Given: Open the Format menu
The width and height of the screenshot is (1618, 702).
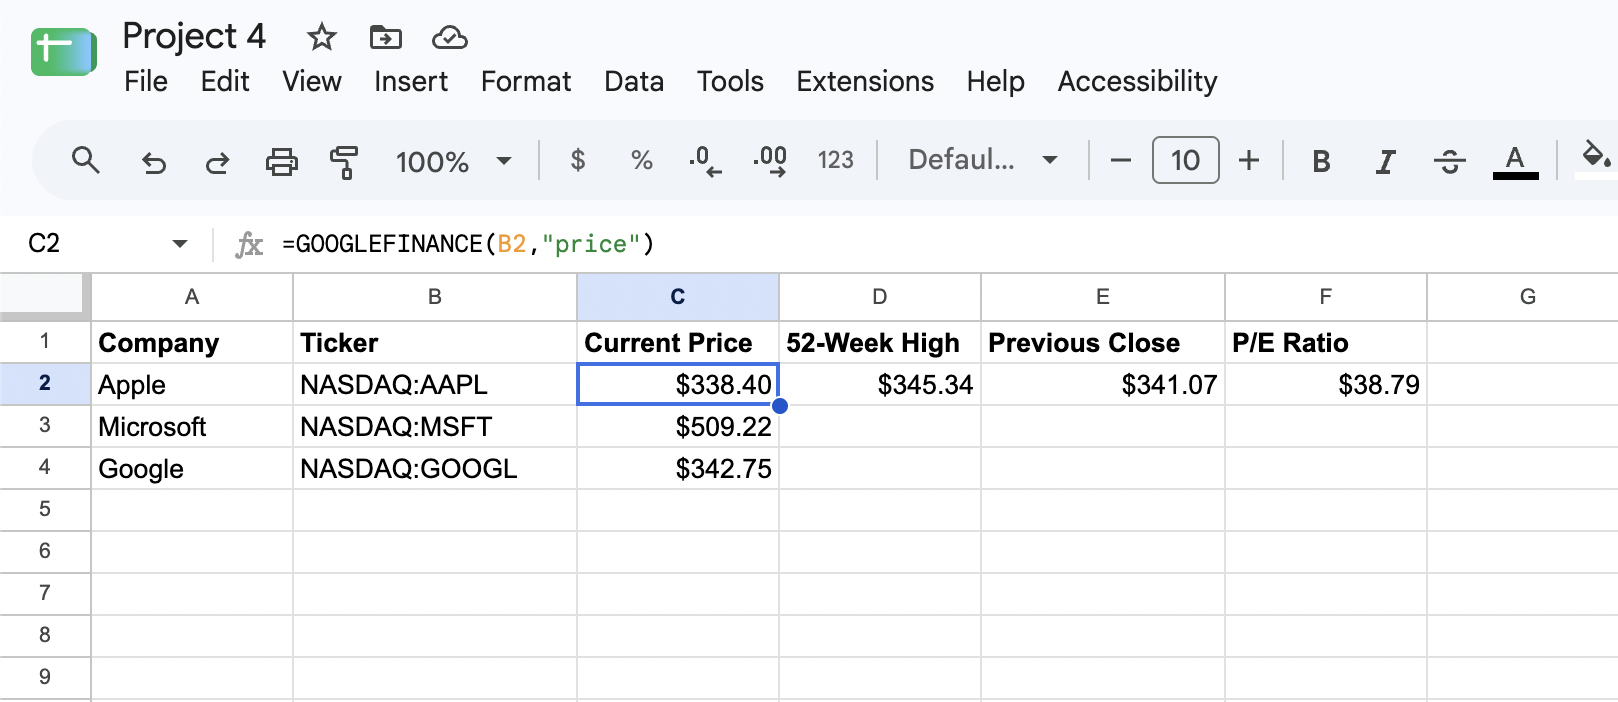Looking at the screenshot, I should (x=526, y=81).
